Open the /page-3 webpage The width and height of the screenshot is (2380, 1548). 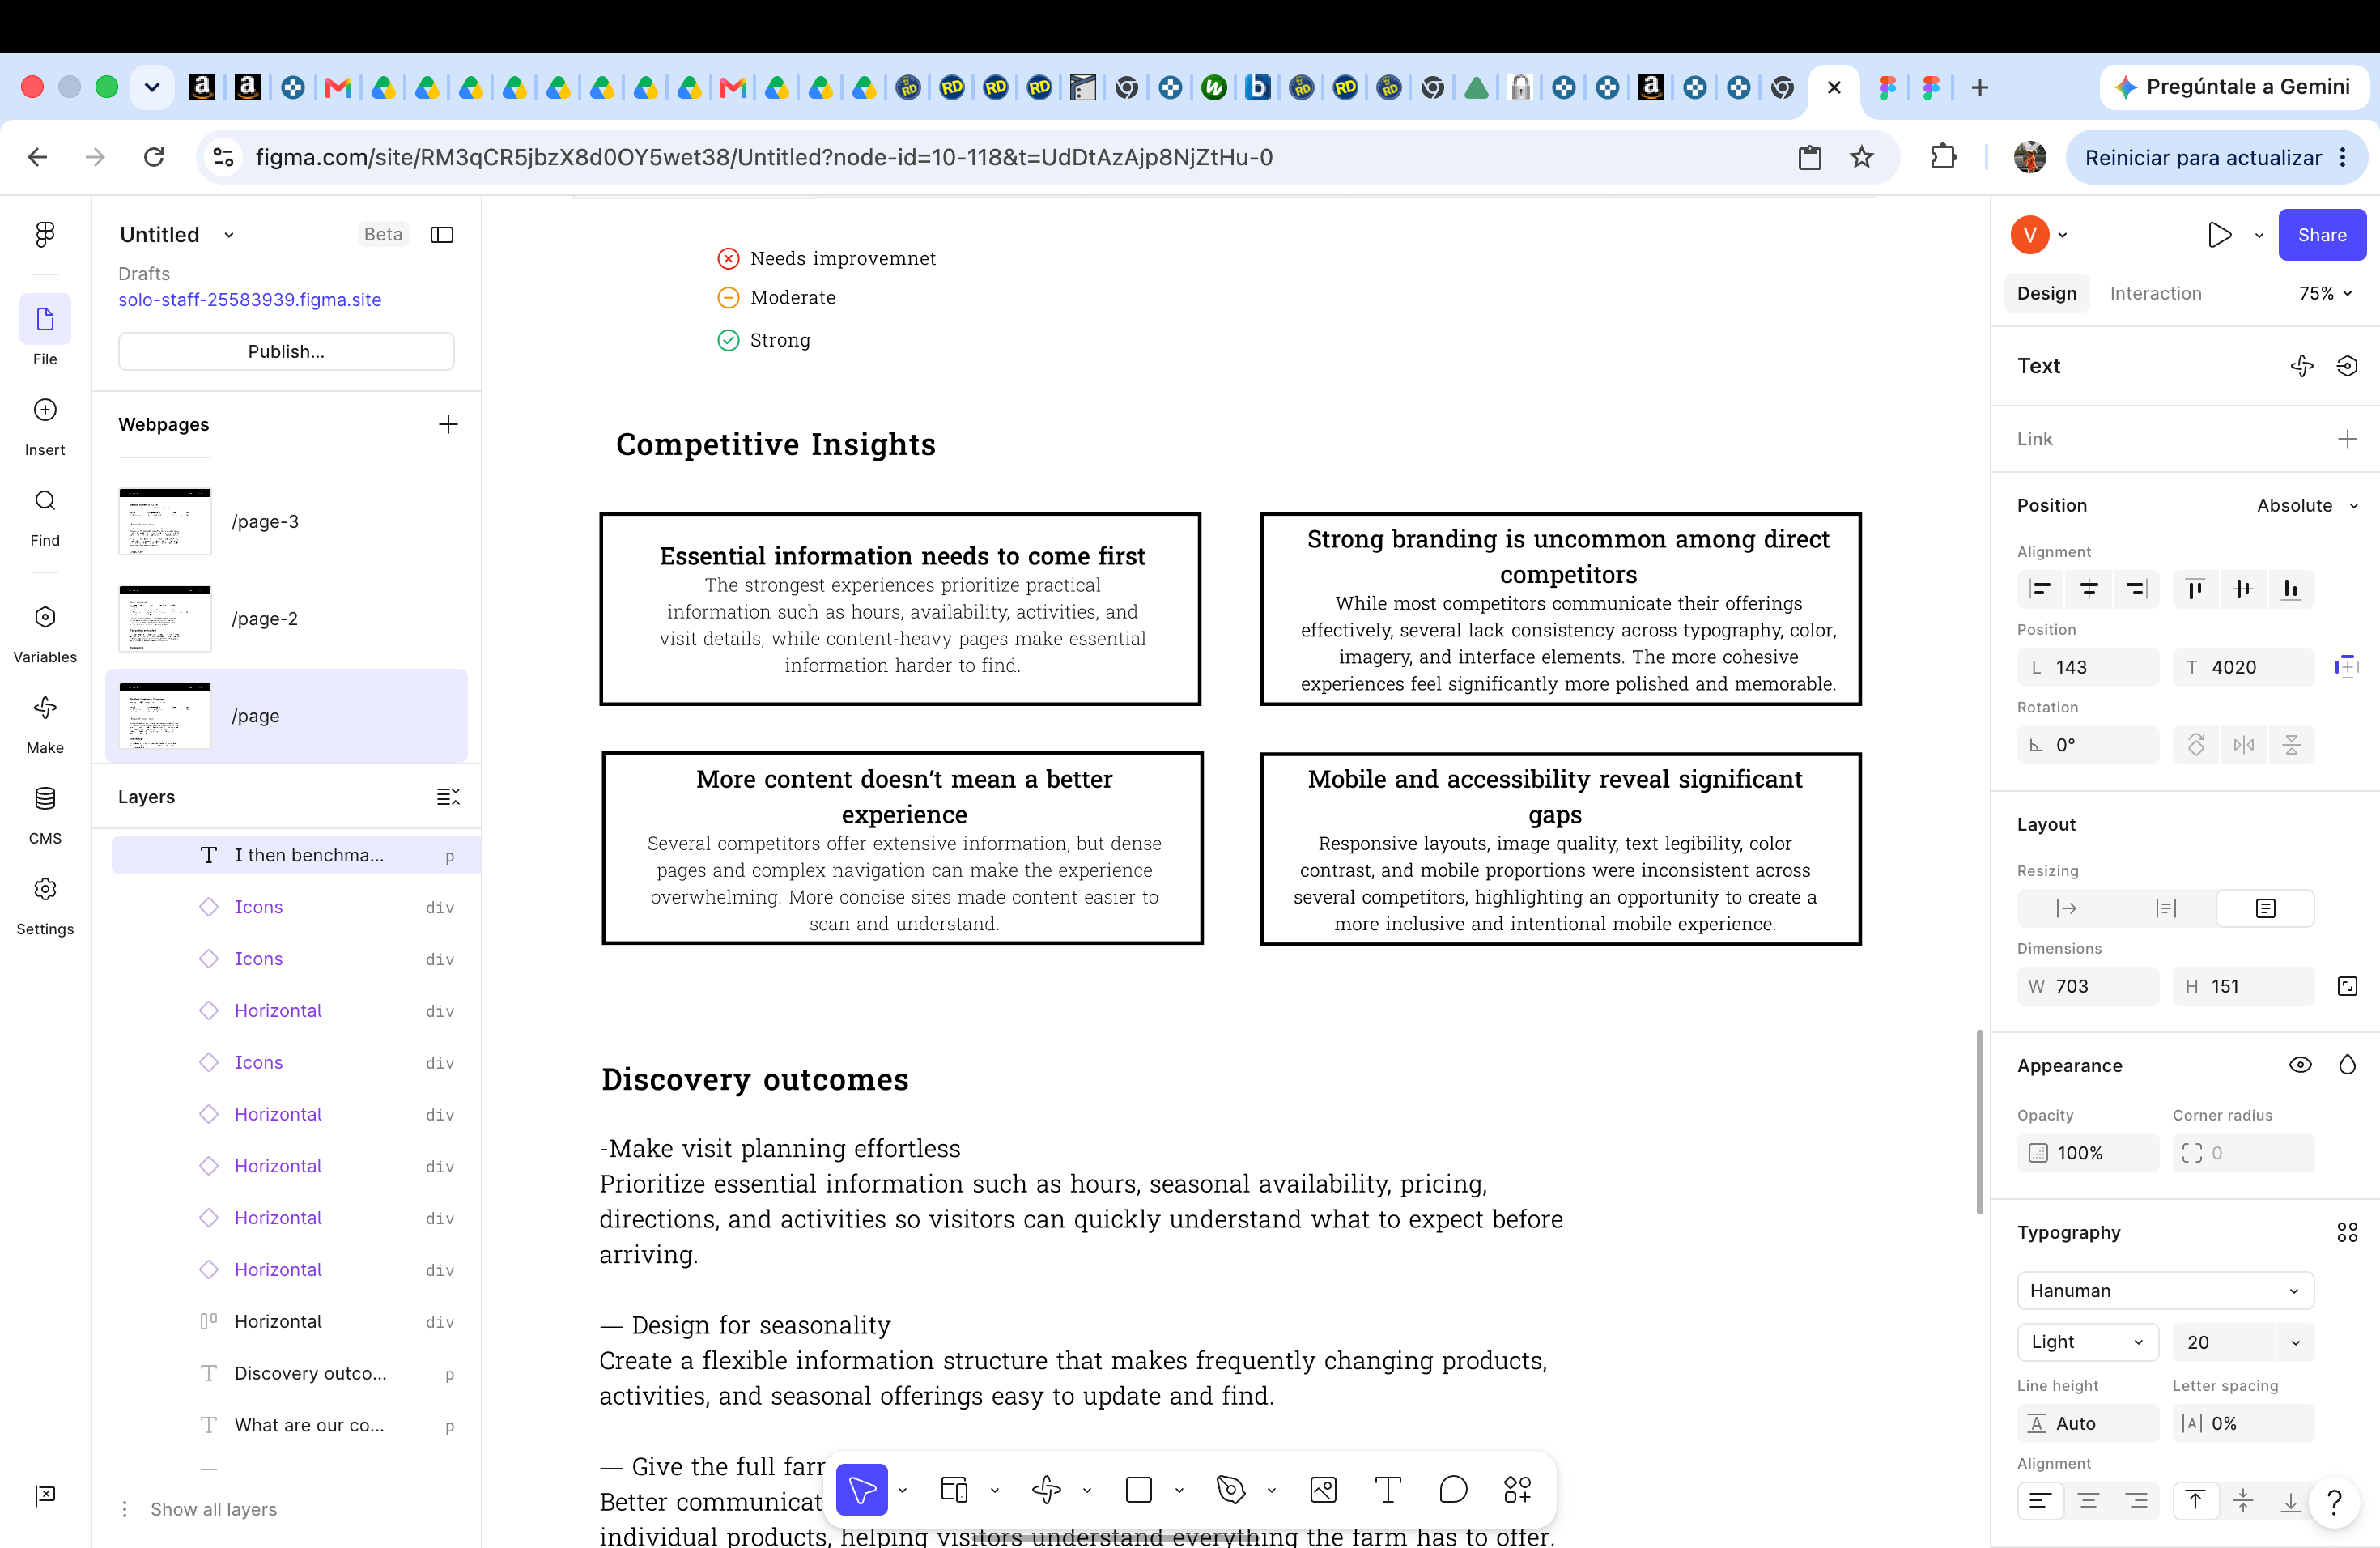pyautogui.click(x=286, y=521)
